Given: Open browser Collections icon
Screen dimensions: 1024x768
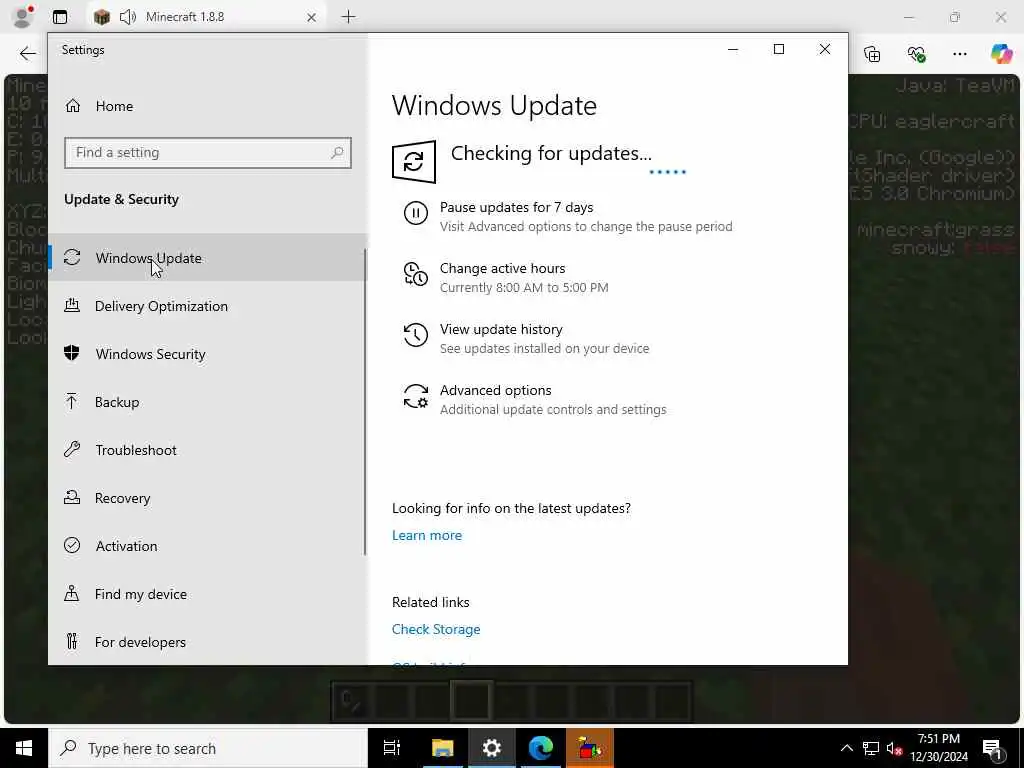Looking at the screenshot, I should coord(872,54).
